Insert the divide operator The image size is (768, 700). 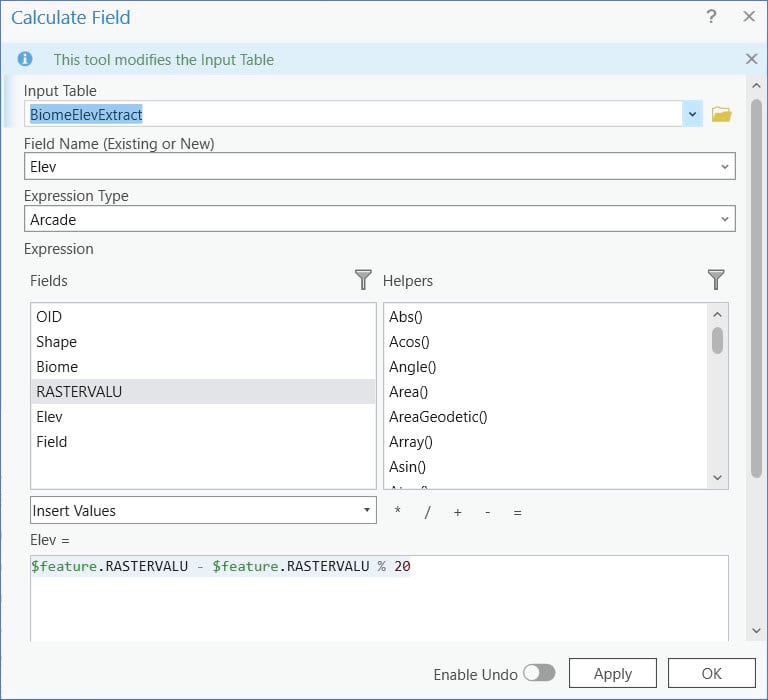427,512
